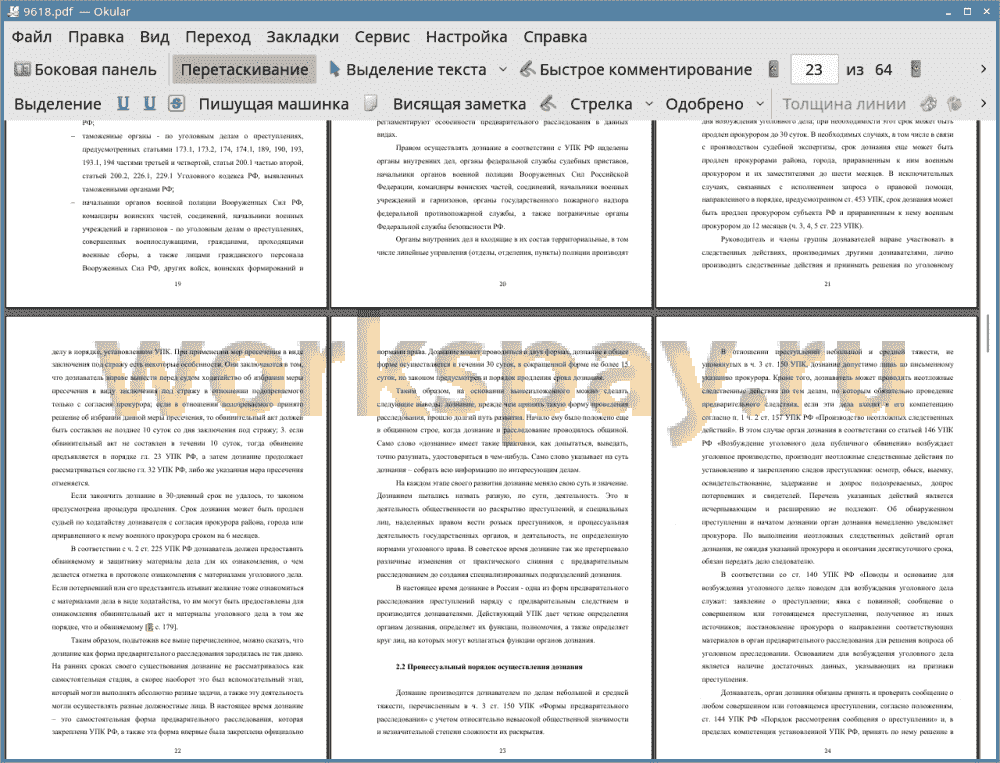Screen dimensions: 1000x763
Task: Go to the next page arrow
Action: (916, 69)
